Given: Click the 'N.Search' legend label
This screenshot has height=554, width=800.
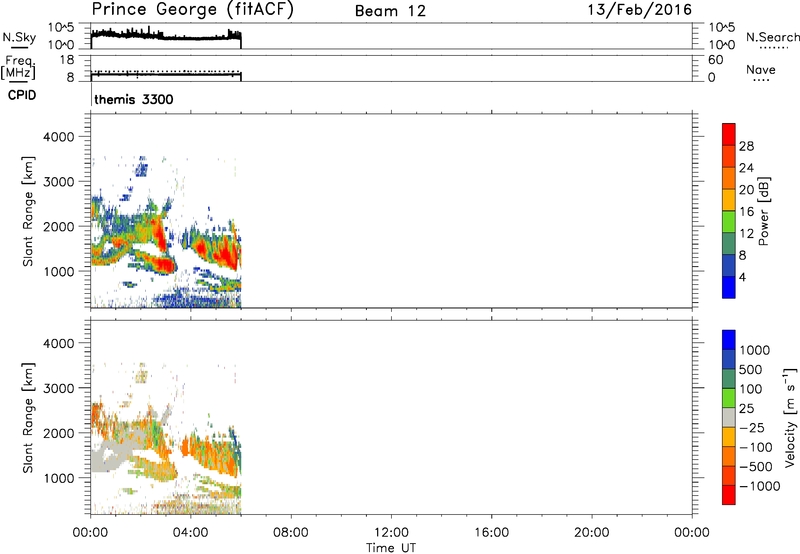Looking at the screenshot, I should point(772,37).
